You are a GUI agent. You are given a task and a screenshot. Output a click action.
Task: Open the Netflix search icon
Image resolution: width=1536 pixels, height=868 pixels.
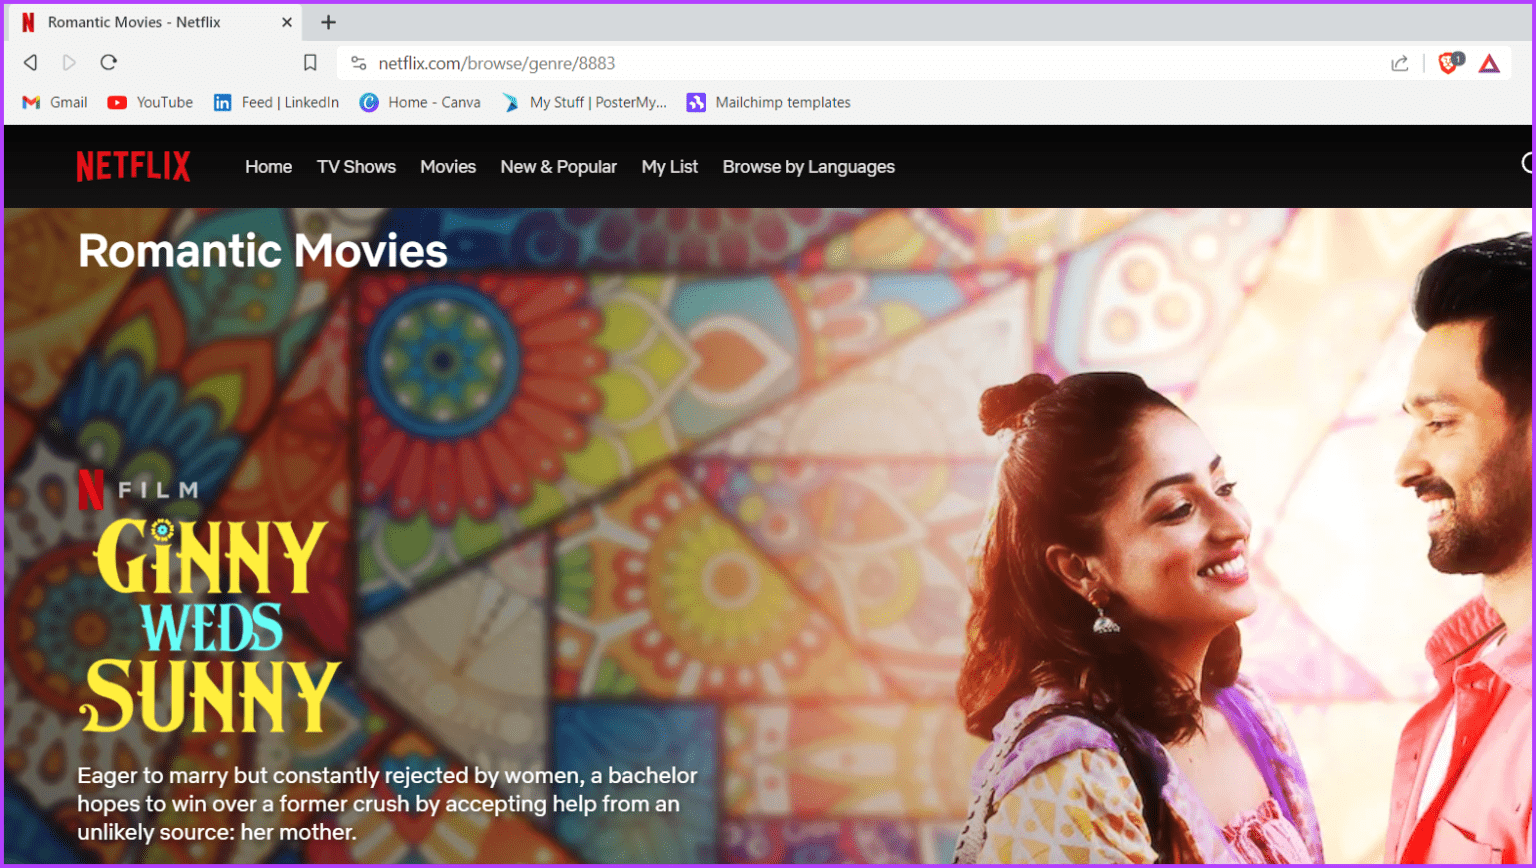click(x=1527, y=163)
